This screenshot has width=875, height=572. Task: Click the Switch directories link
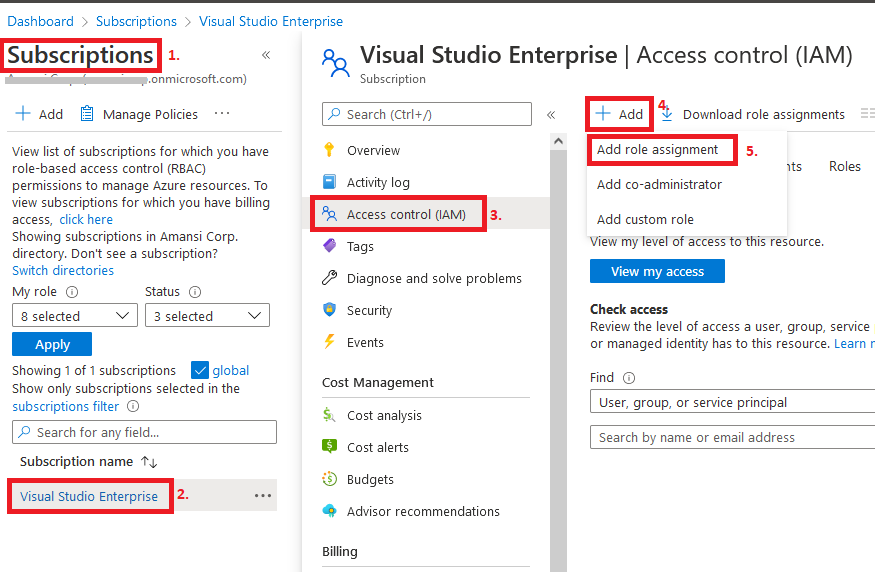point(63,270)
